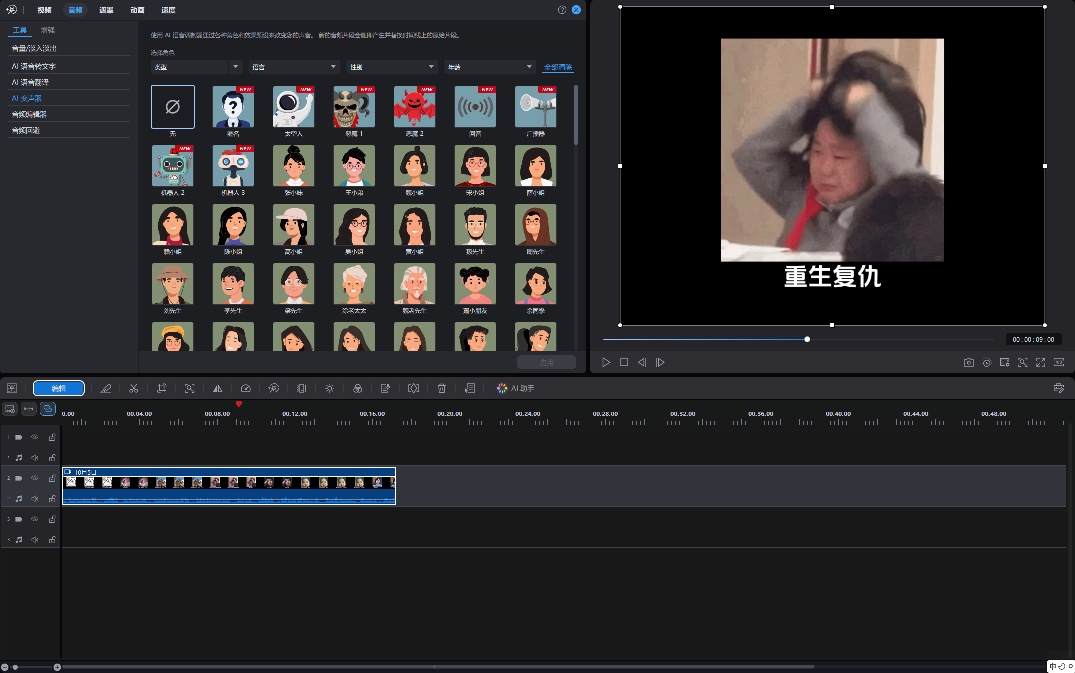Click the mirror flip triangles icon
This screenshot has width=1075, height=673.
[217, 389]
